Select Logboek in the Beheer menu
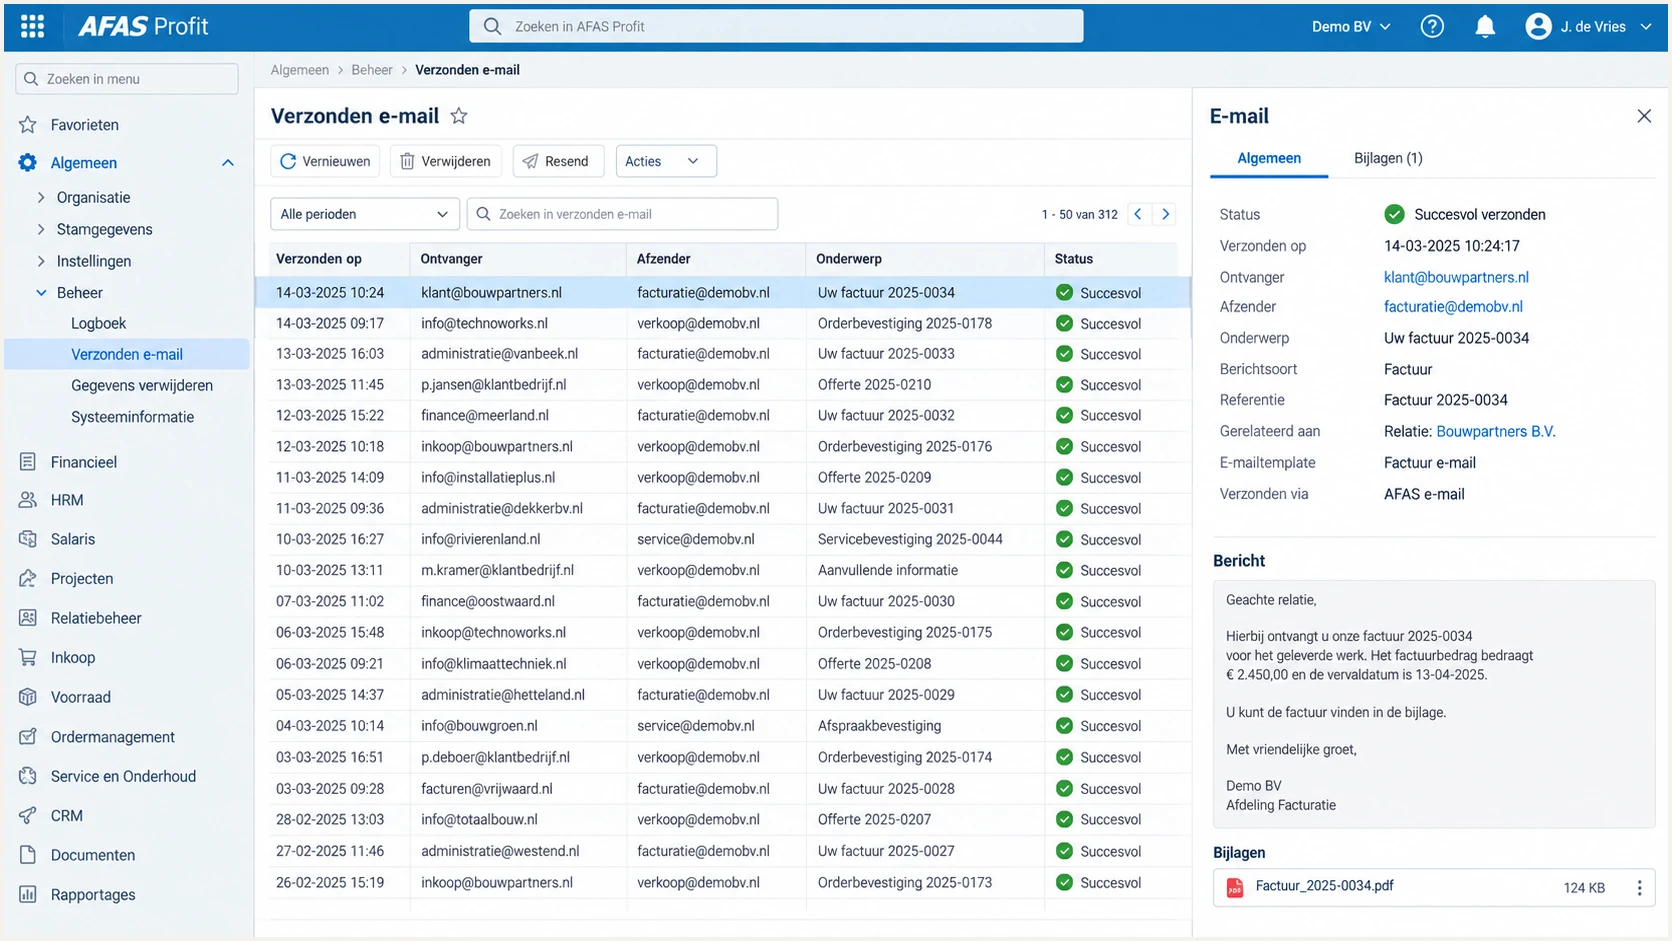 [x=98, y=324]
